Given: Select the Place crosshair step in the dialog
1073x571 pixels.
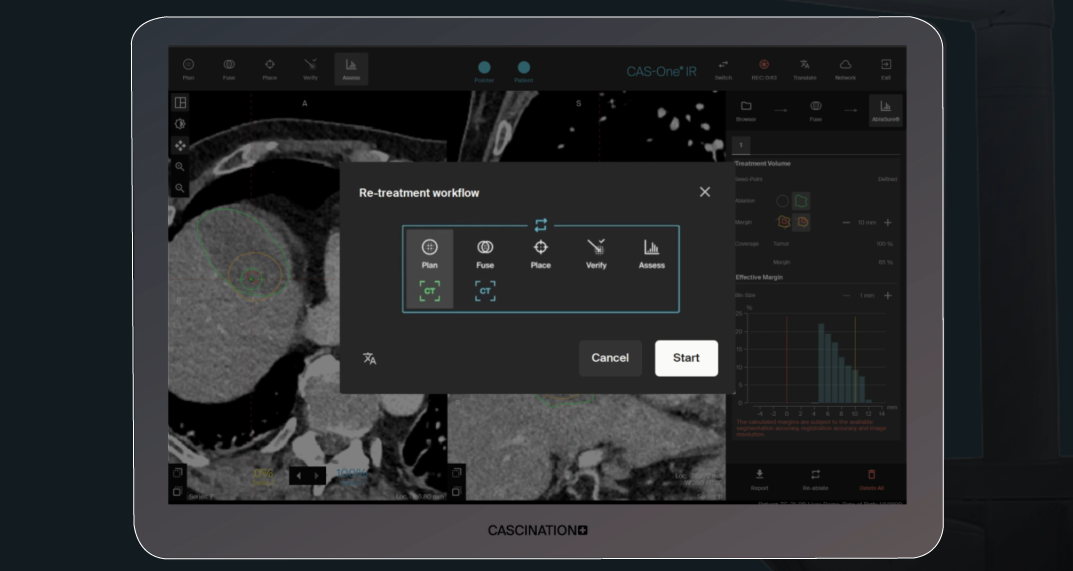Looking at the screenshot, I should (540, 254).
